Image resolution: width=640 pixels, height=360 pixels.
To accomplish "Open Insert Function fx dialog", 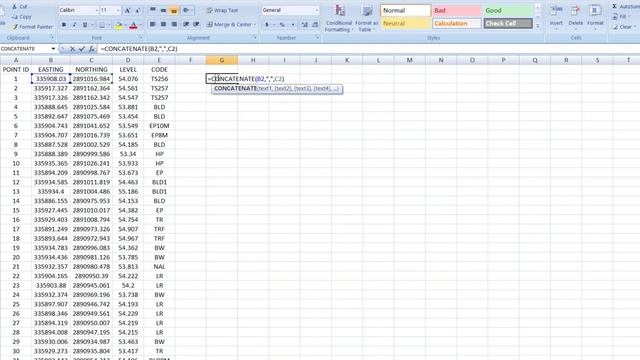I will tap(91, 49).
